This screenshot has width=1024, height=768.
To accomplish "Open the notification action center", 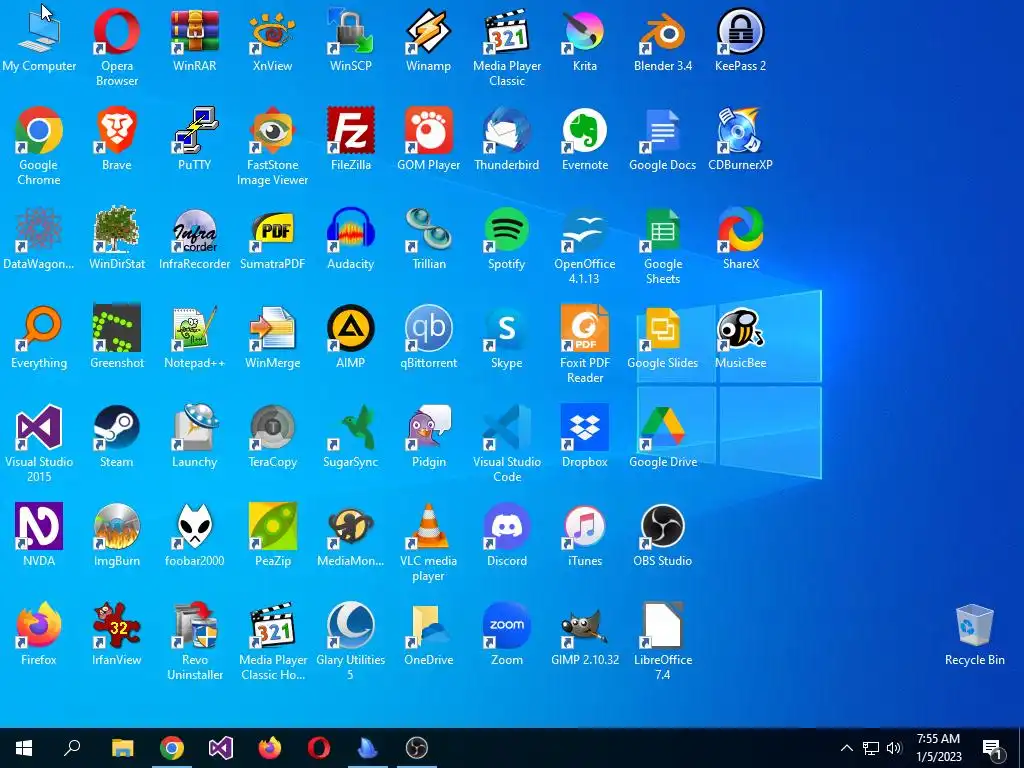I will 993,748.
